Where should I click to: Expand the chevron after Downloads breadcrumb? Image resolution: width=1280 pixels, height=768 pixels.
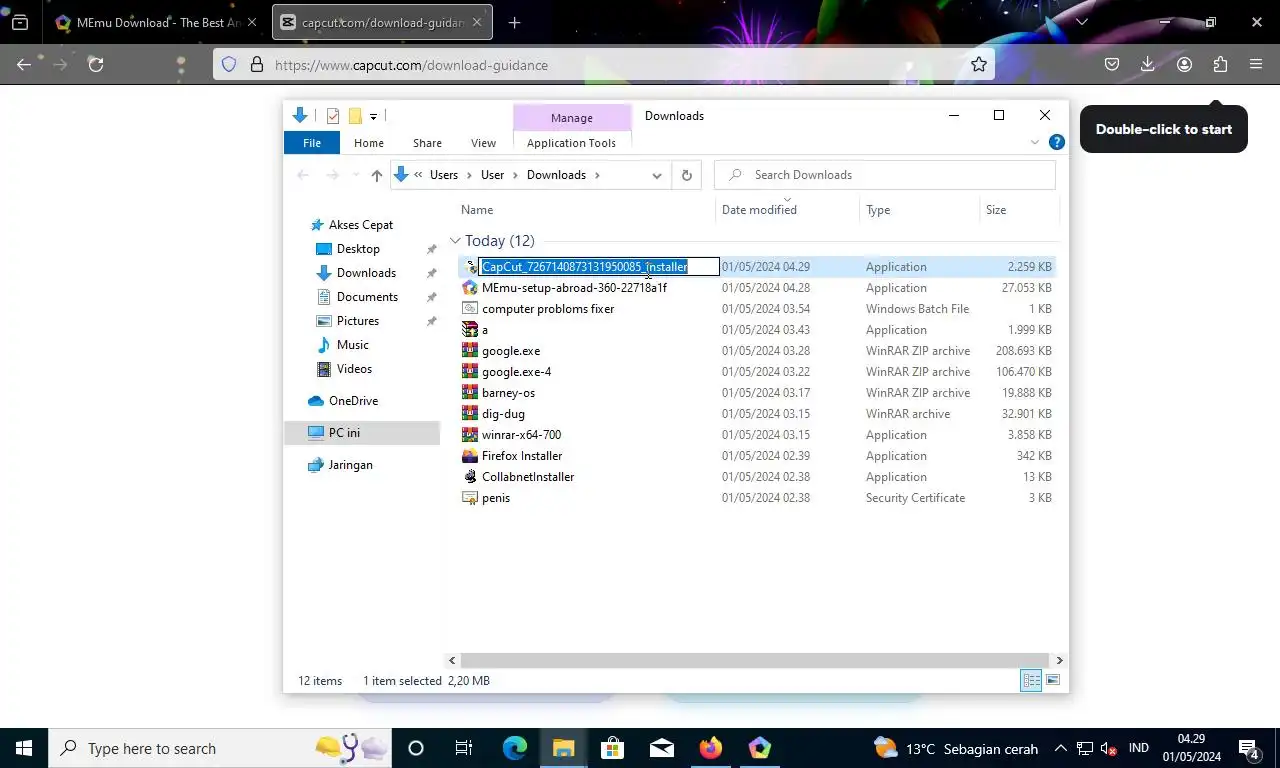[x=597, y=175]
